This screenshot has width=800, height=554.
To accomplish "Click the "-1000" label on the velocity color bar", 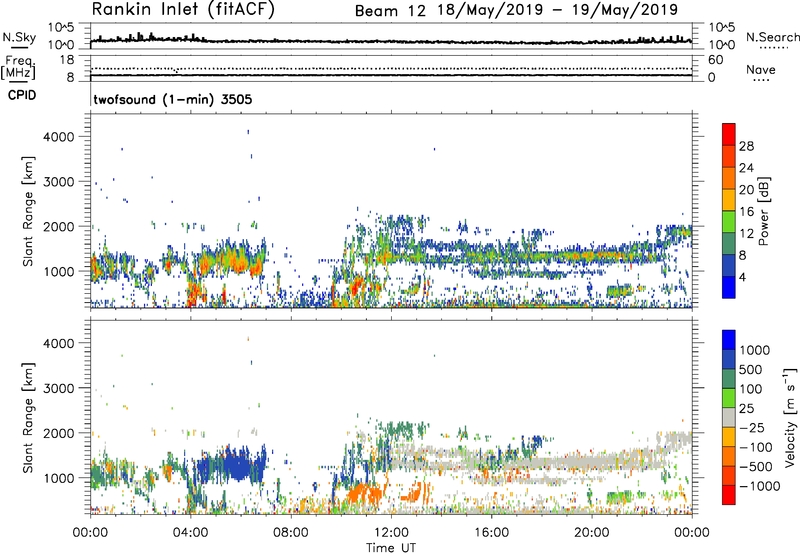I will [x=760, y=486].
